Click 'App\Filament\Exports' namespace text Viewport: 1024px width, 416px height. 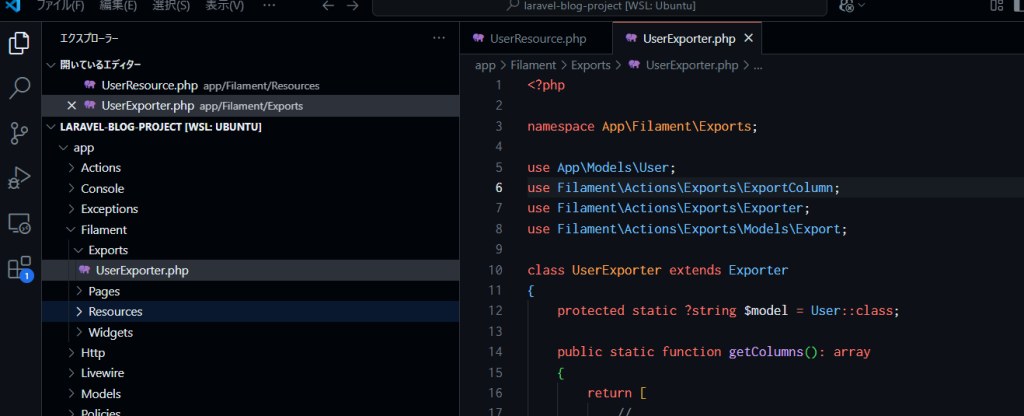[677, 127]
